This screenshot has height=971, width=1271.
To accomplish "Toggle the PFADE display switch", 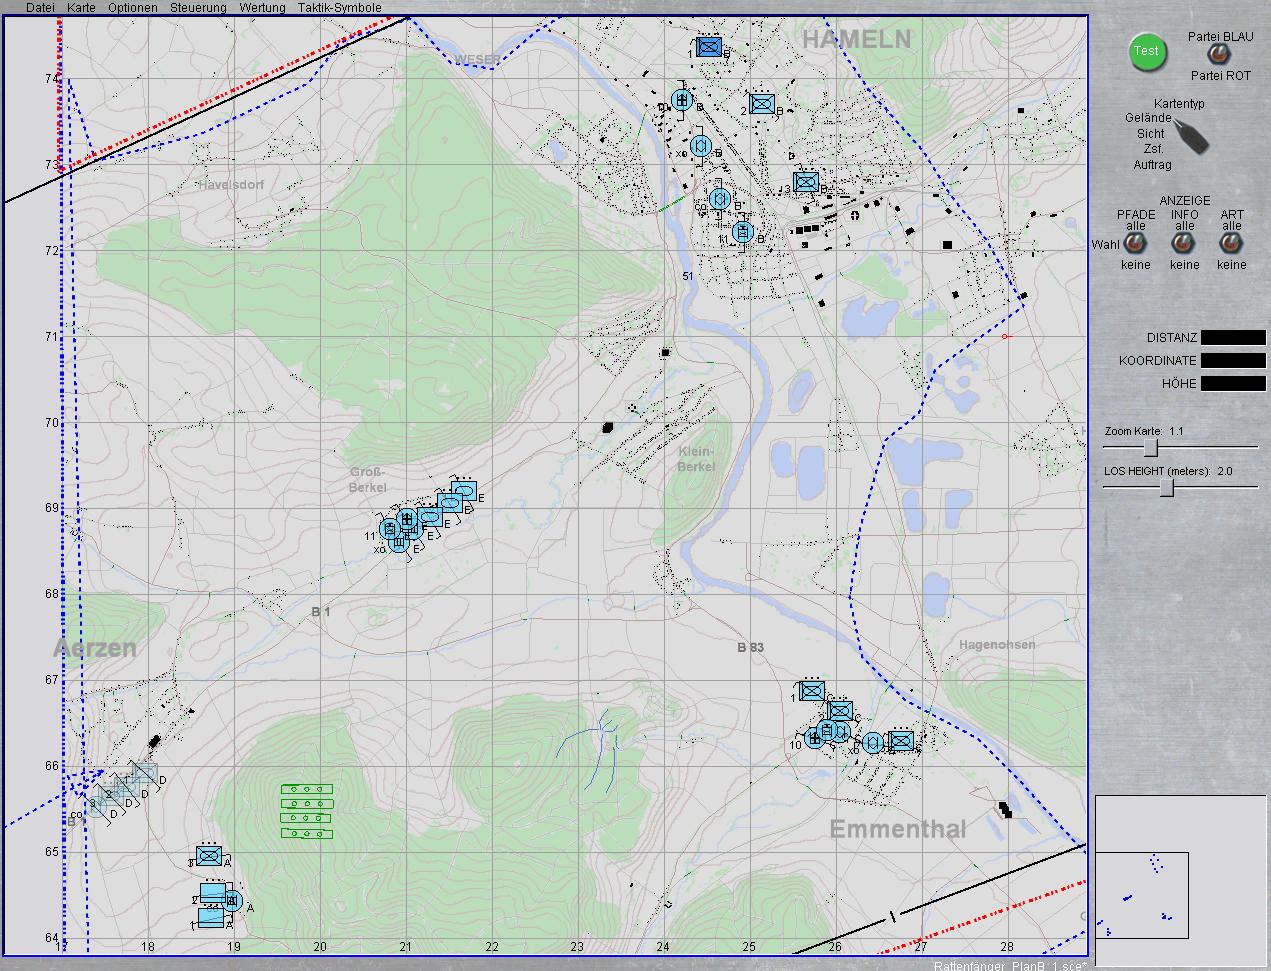I will (x=1135, y=244).
